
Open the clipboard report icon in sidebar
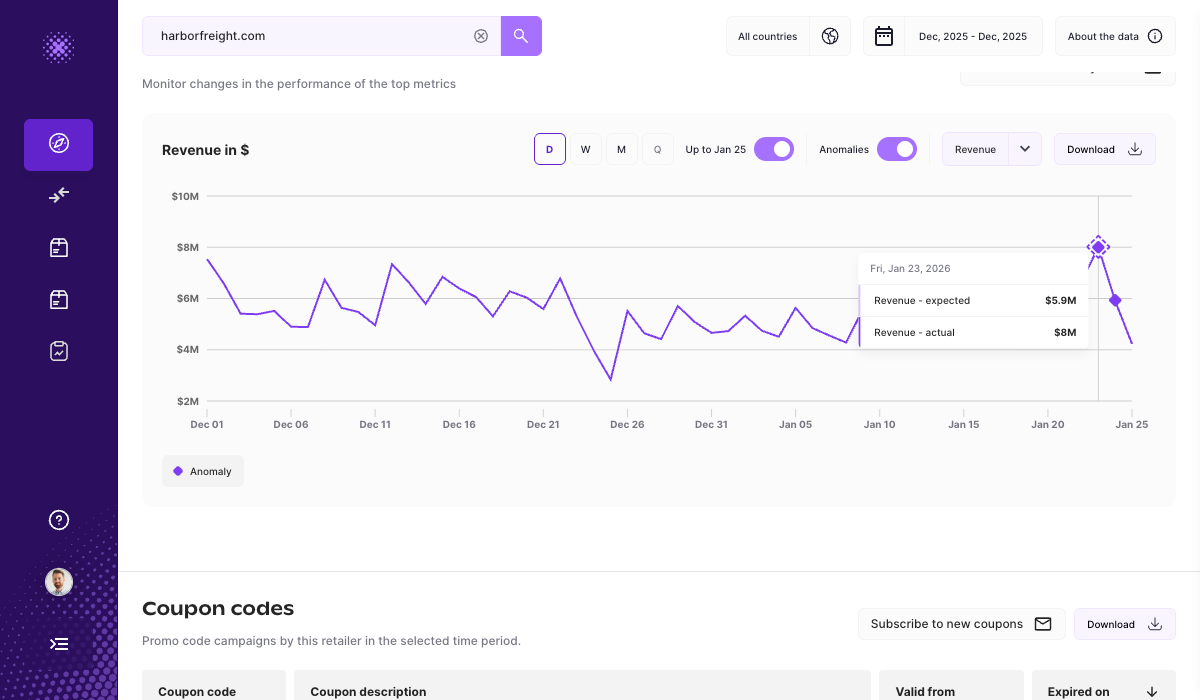[58, 351]
